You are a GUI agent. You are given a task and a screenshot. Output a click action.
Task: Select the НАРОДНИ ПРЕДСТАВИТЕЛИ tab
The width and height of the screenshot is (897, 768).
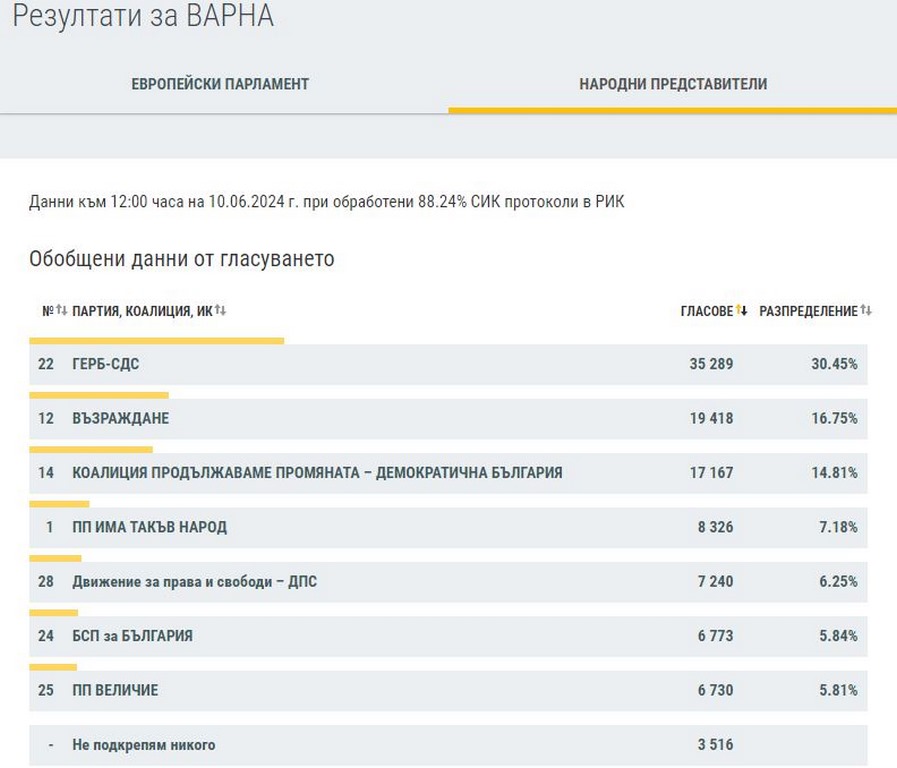click(672, 84)
